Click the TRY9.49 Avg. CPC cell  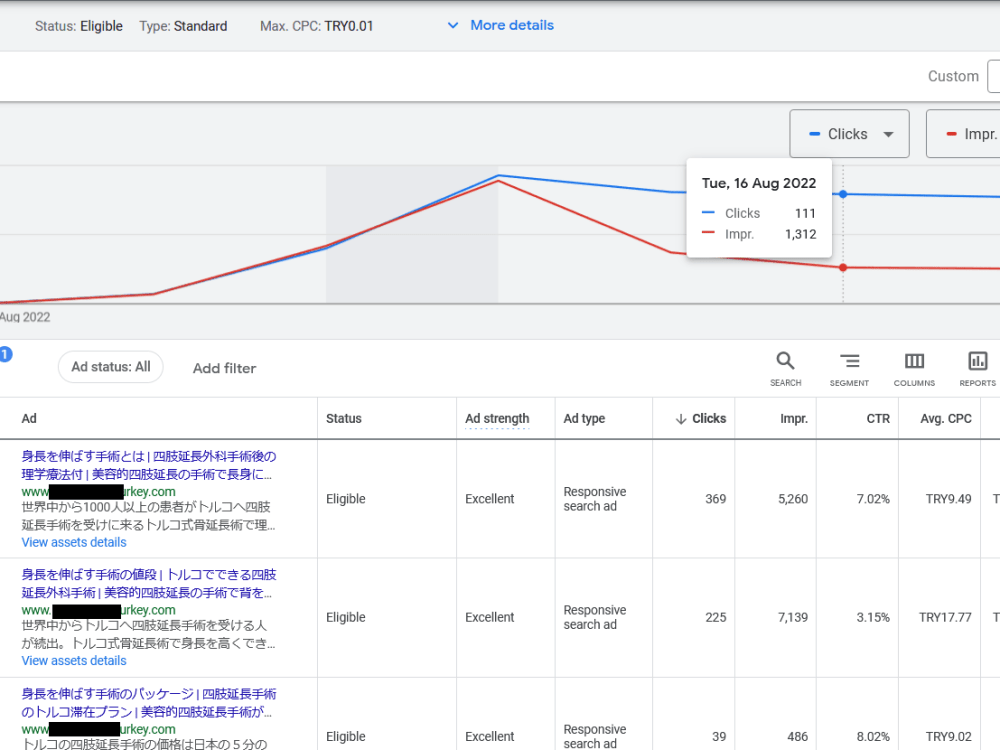(948, 499)
